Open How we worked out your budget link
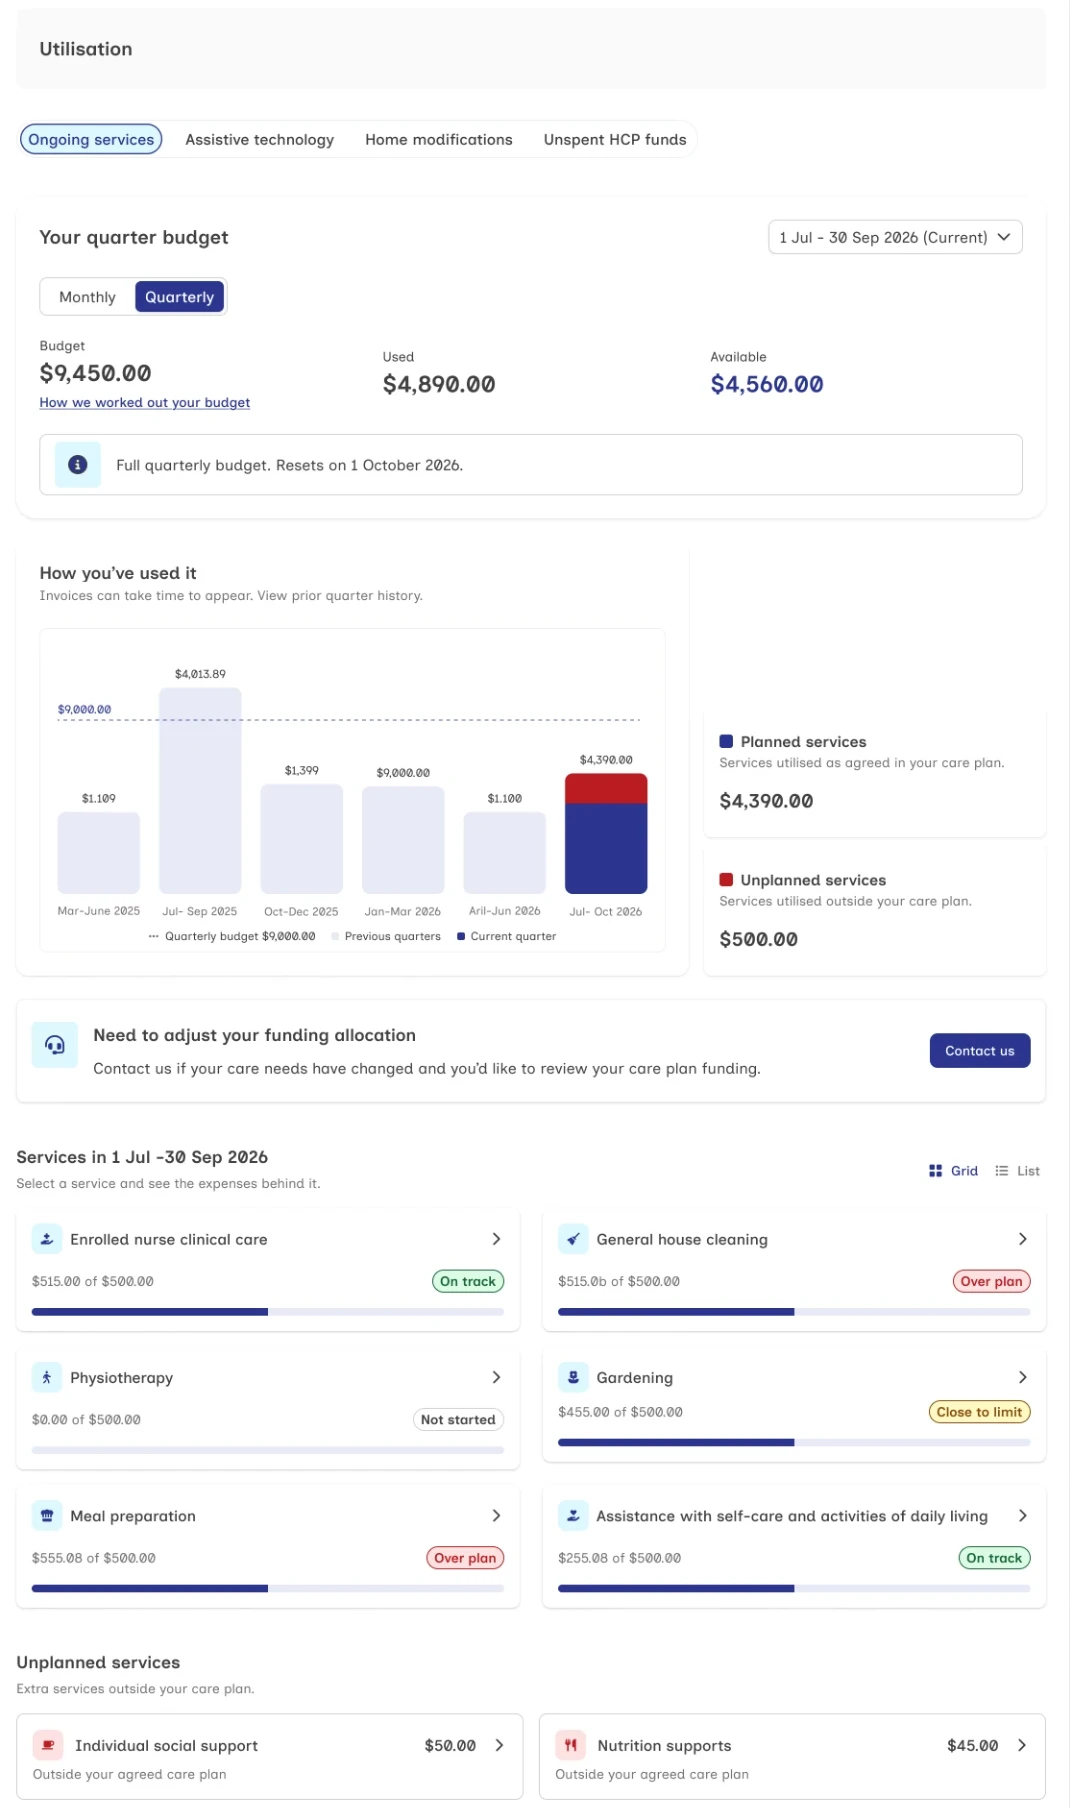Screen dimensions: 1070x1808 coord(144,402)
